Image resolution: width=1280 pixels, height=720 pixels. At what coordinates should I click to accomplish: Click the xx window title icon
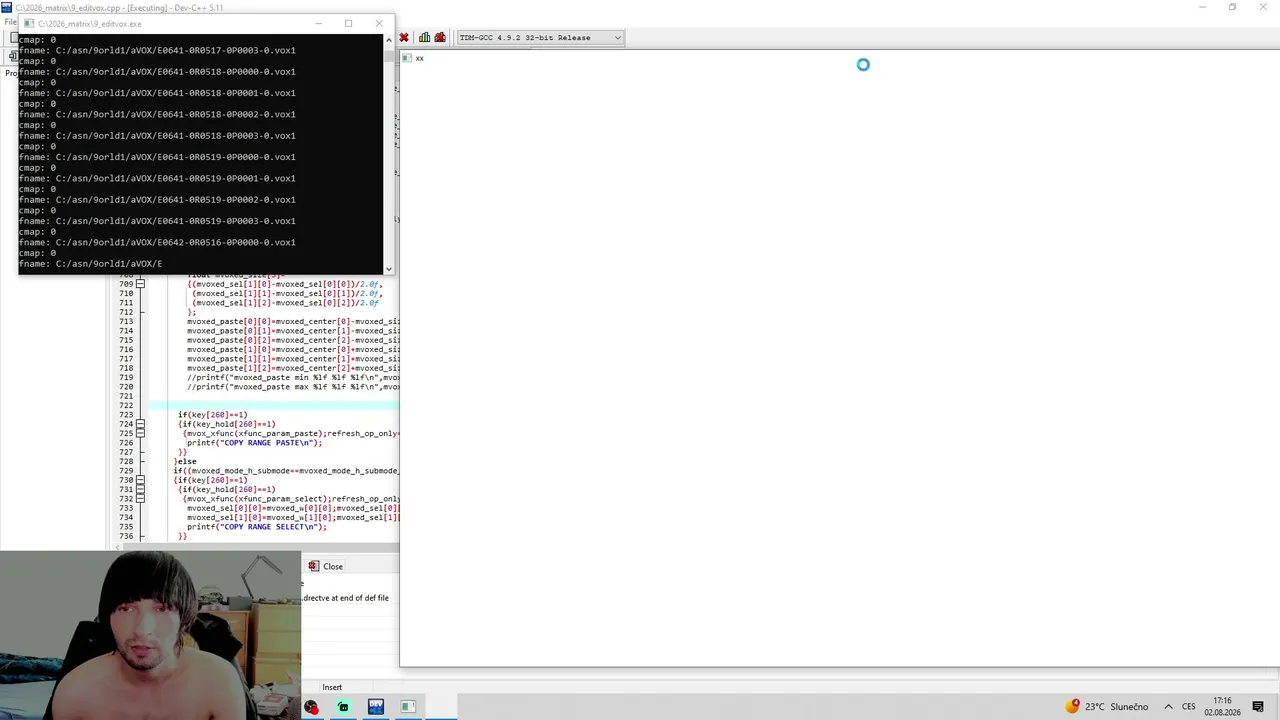pyautogui.click(x=407, y=58)
